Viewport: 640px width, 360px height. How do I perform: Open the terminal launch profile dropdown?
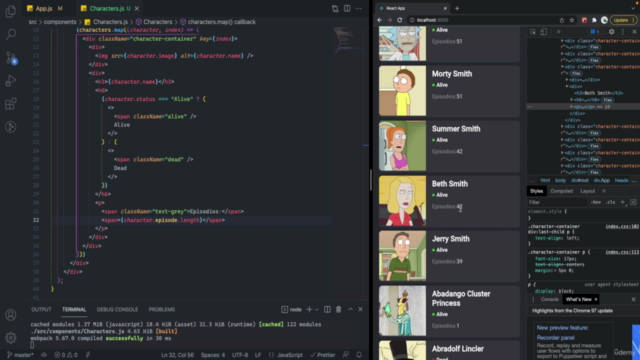click(x=316, y=309)
